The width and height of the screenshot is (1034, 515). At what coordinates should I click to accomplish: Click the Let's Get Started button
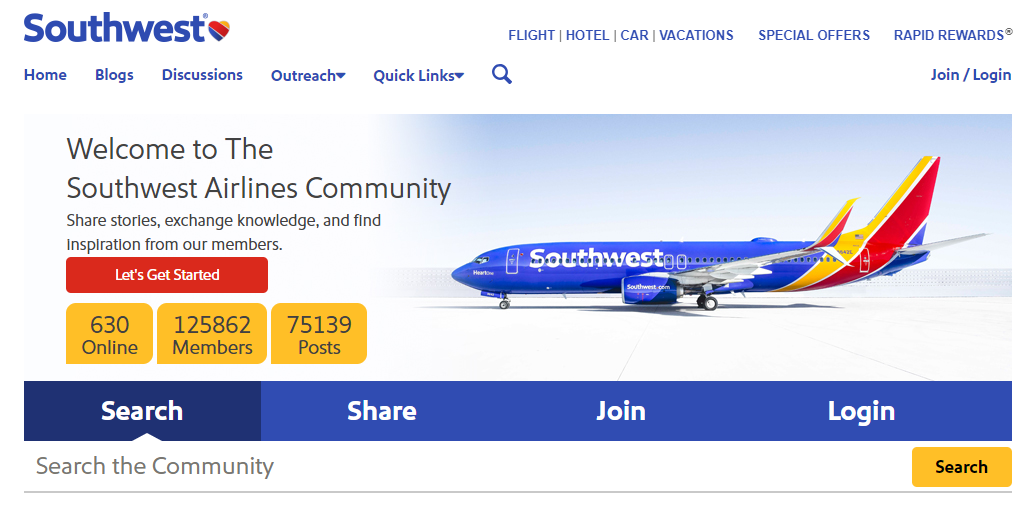coord(167,275)
